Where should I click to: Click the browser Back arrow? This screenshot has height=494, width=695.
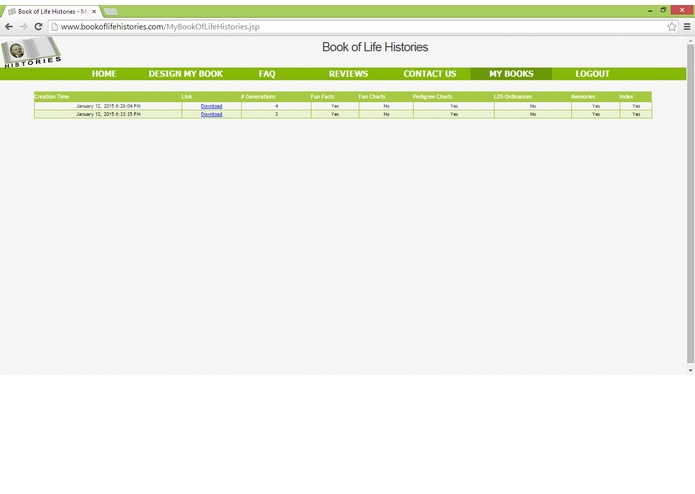[9, 27]
